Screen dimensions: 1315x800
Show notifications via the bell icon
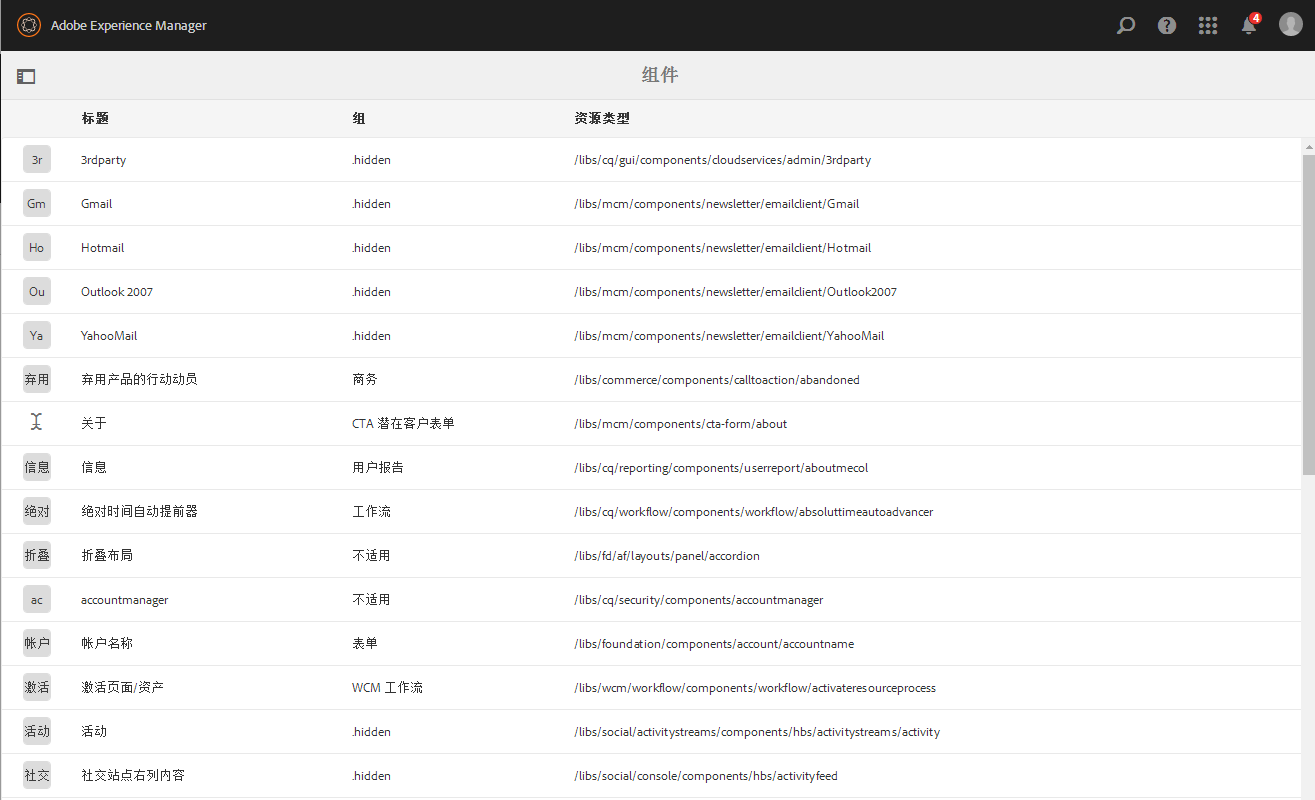pyautogui.click(x=1249, y=25)
